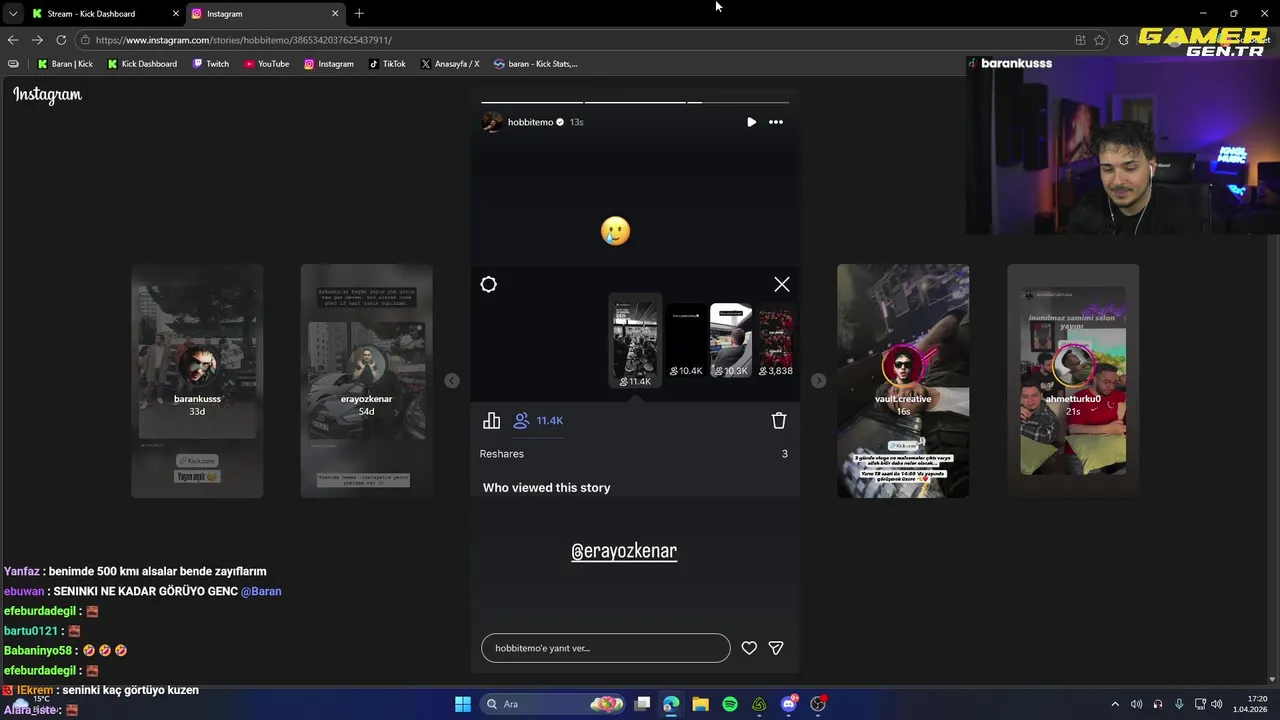1280x720 pixels.
Task: Click the taskbar Ara search box
Action: tap(551, 704)
